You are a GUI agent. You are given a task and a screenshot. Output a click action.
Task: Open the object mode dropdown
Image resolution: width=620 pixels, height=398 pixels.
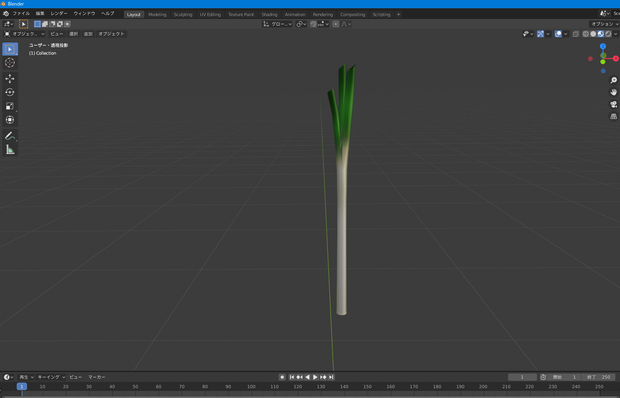[24, 34]
